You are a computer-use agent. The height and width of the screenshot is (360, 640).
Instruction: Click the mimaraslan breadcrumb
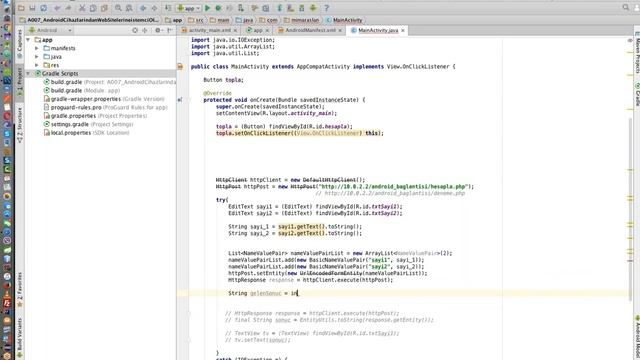pos(301,20)
